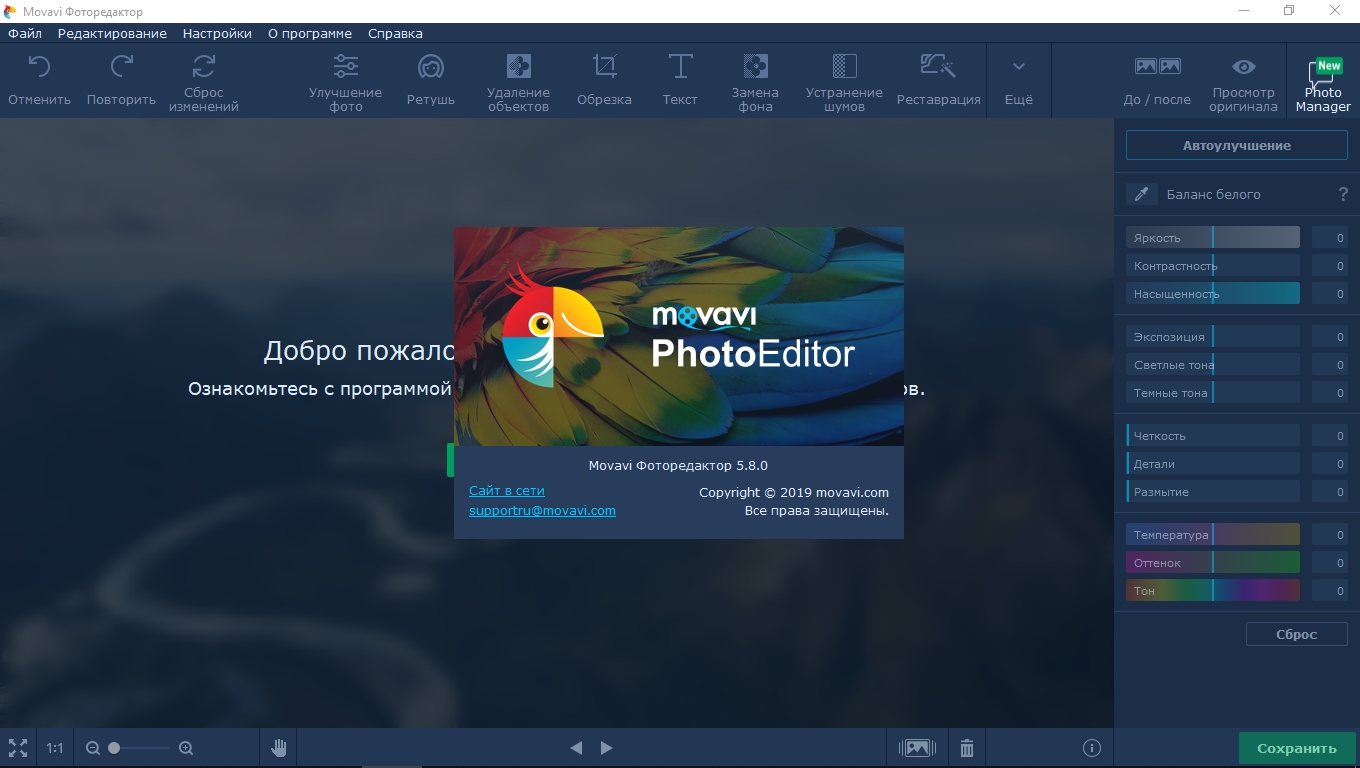Open the Справка menu
The image size is (1360, 768).
click(395, 33)
